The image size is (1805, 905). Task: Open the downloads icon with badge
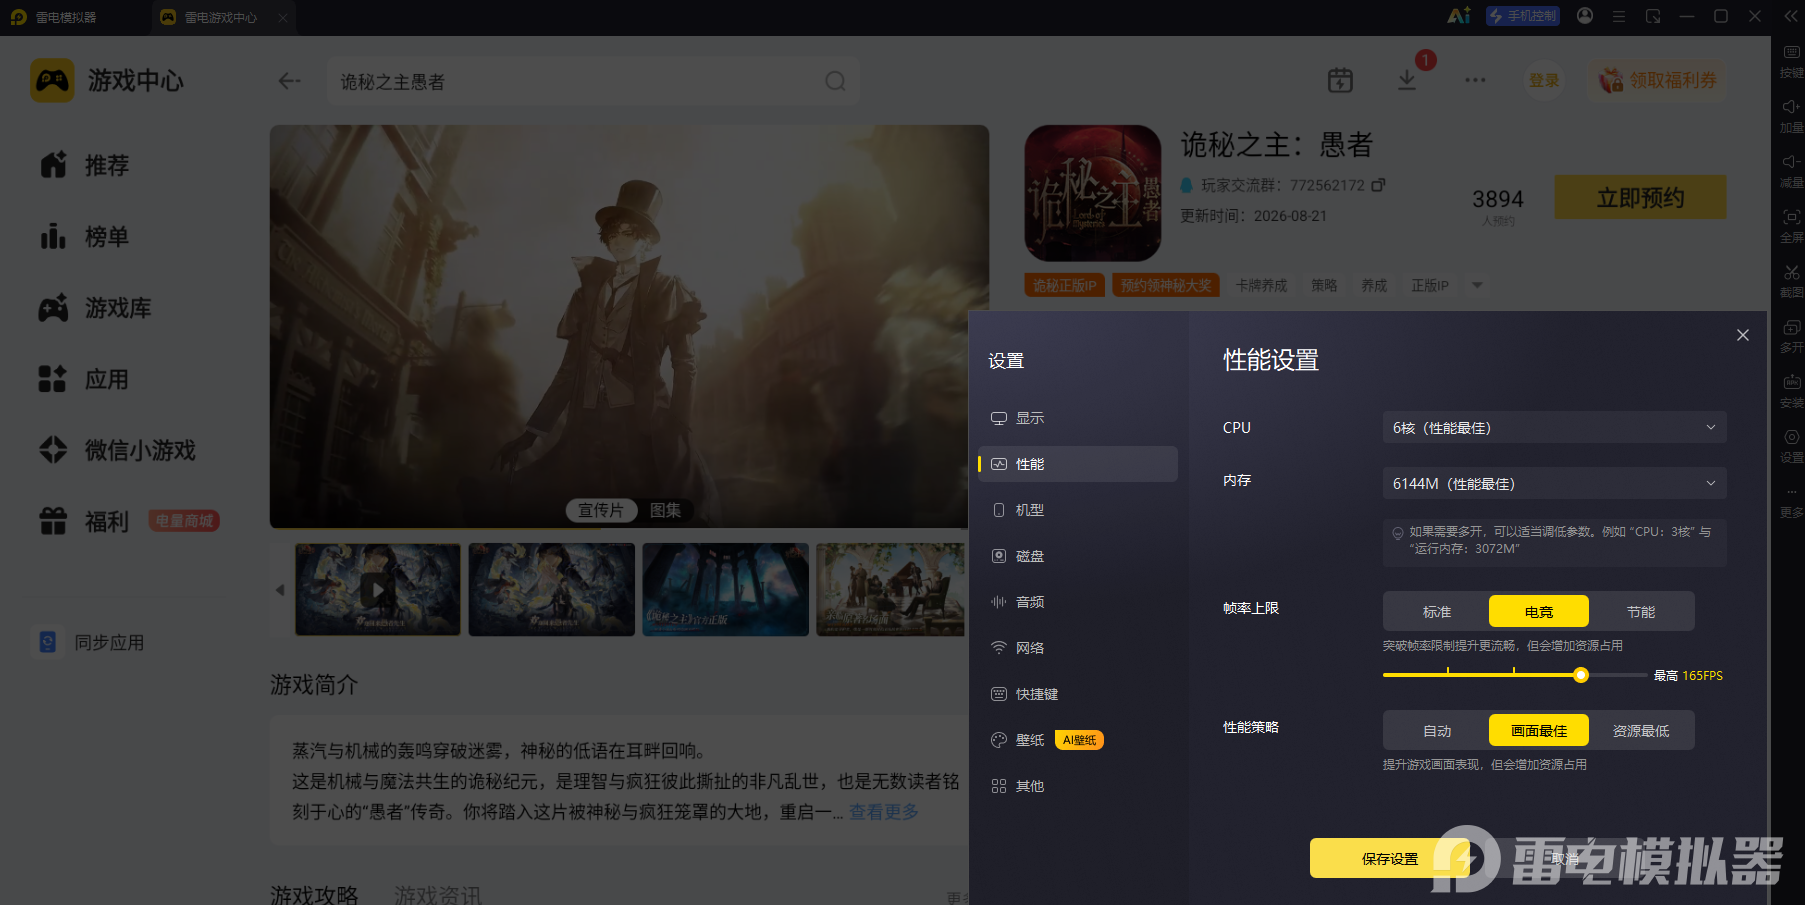(1407, 80)
